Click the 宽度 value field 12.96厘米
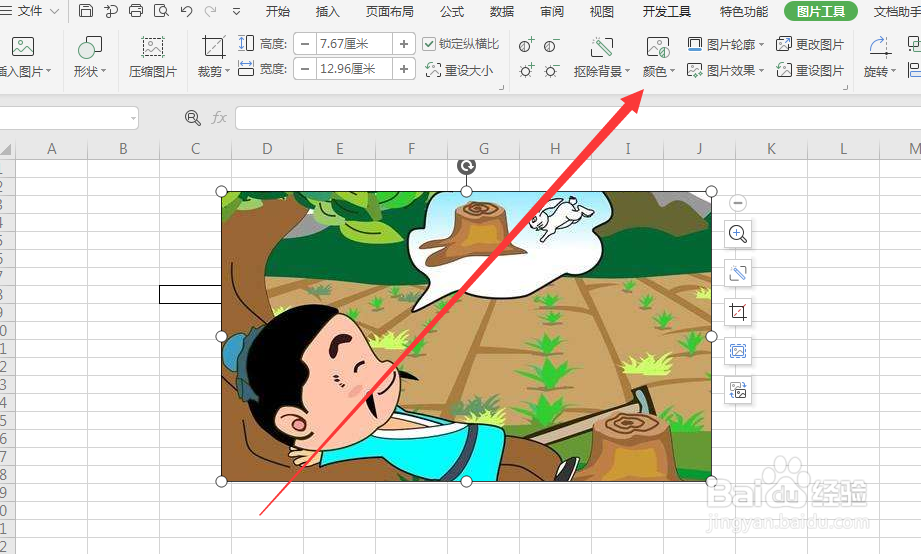The image size is (921, 554). click(354, 69)
